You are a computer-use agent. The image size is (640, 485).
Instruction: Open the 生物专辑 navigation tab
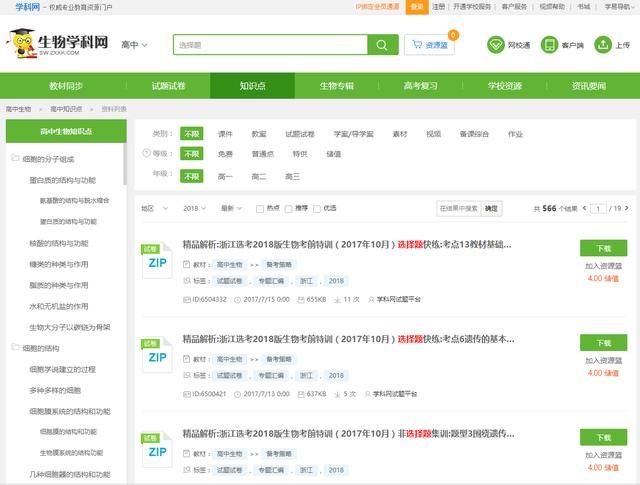click(x=337, y=86)
